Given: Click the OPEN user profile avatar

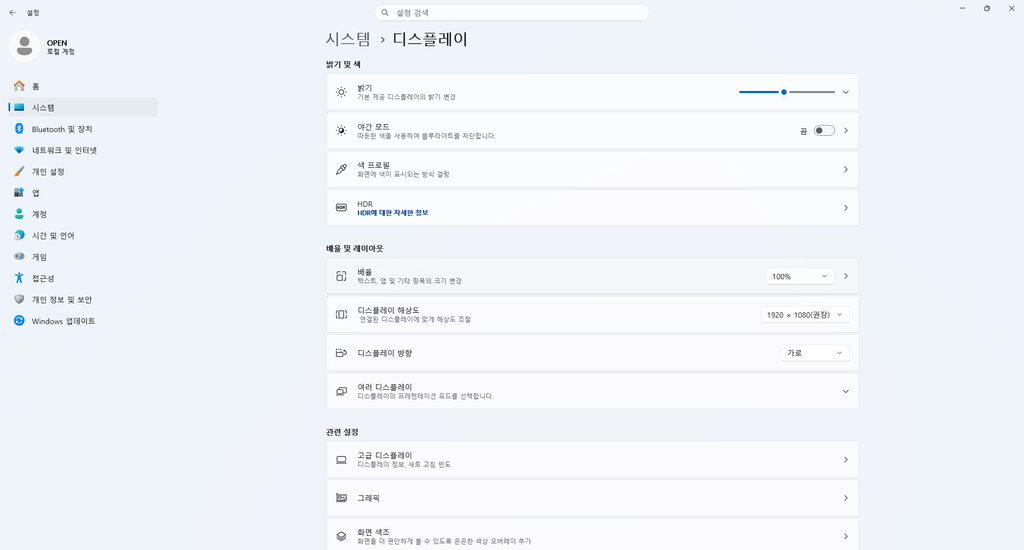Looking at the screenshot, I should 24,46.
